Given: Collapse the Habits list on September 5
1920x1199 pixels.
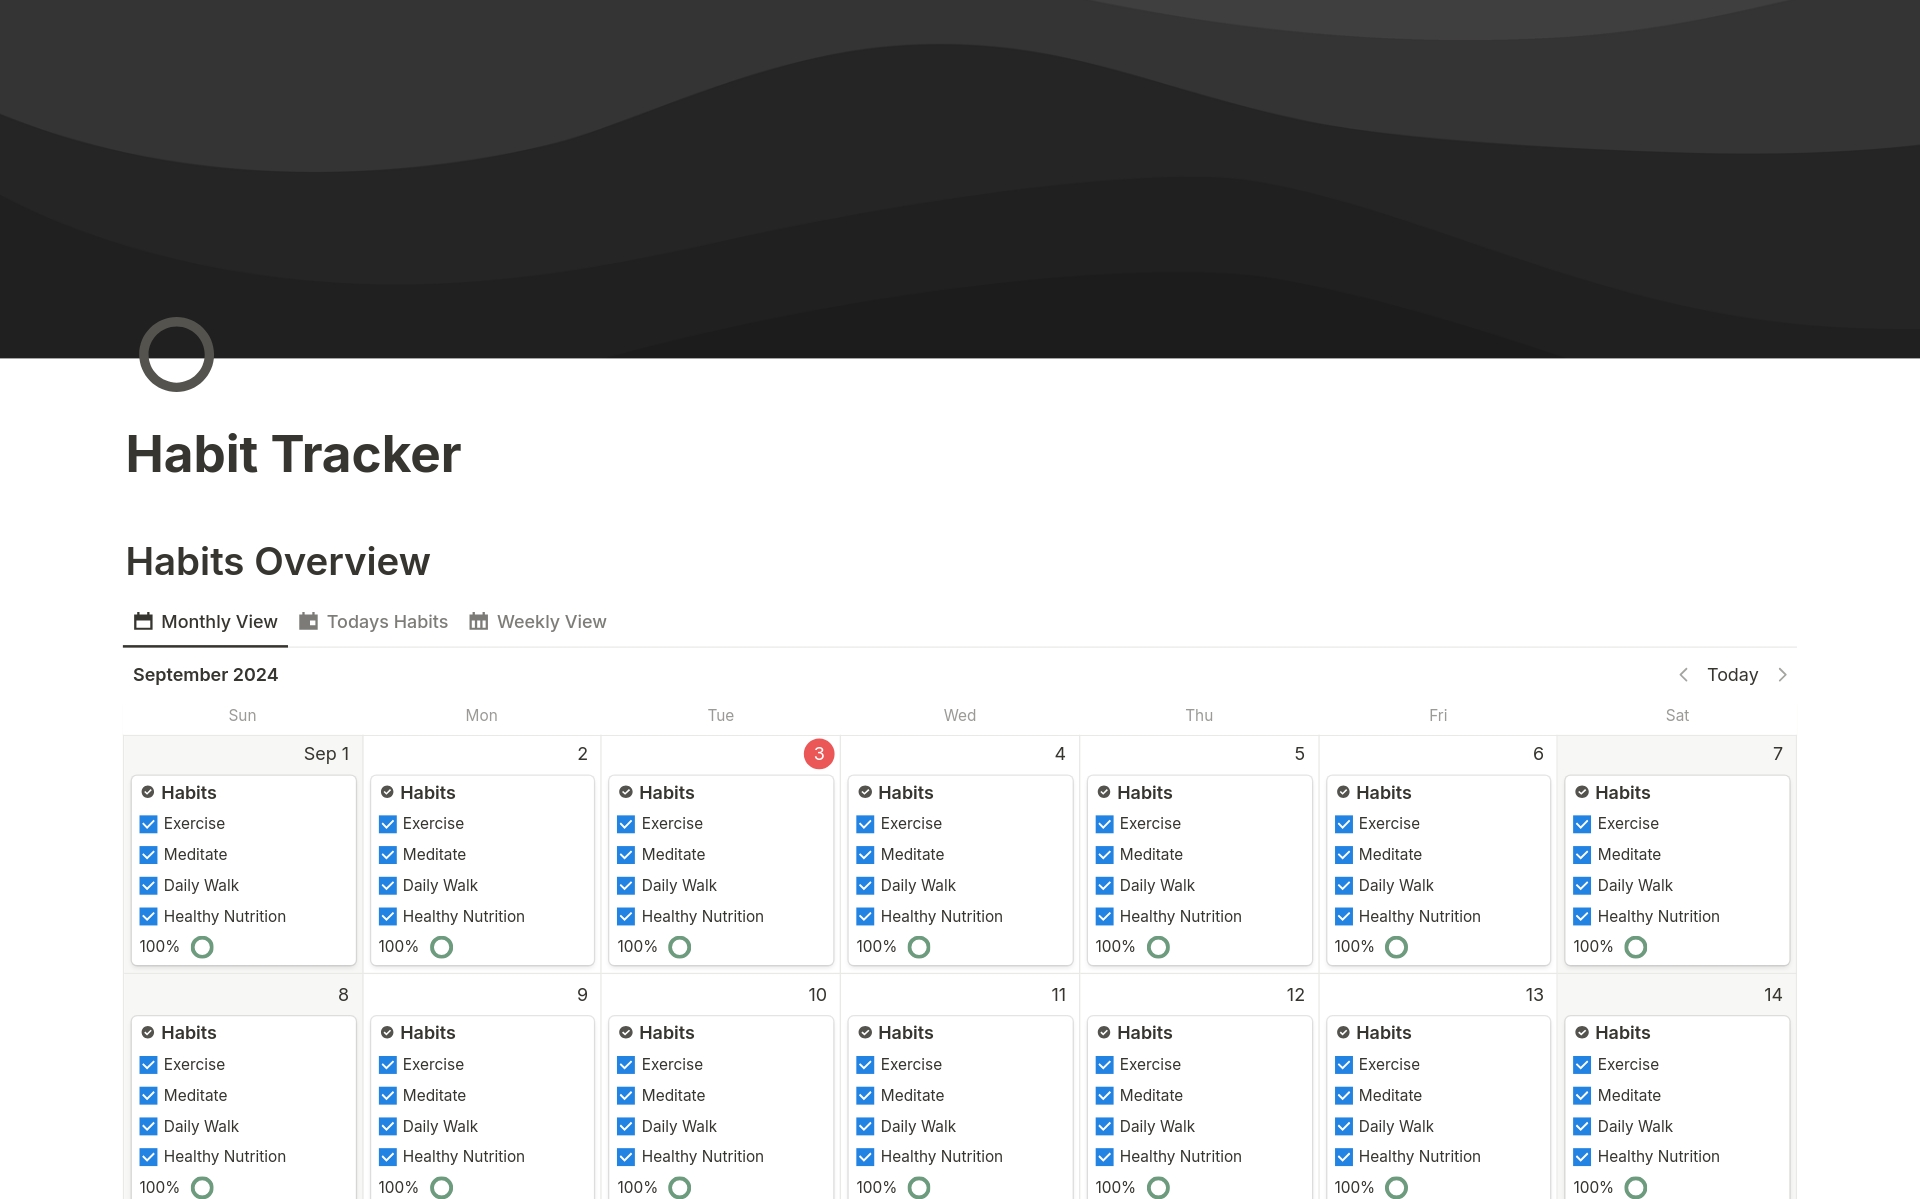Looking at the screenshot, I should click(x=1105, y=793).
